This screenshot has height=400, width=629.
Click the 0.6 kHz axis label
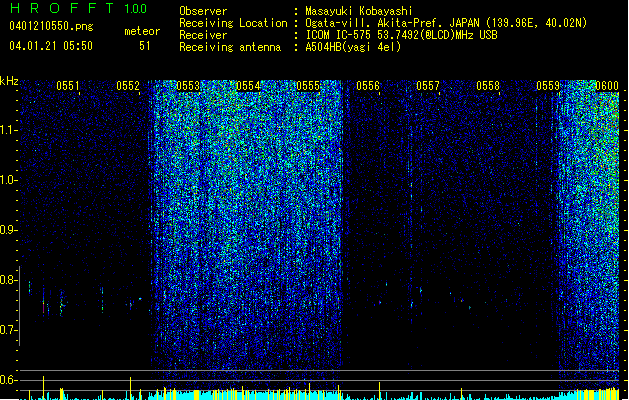8,380
